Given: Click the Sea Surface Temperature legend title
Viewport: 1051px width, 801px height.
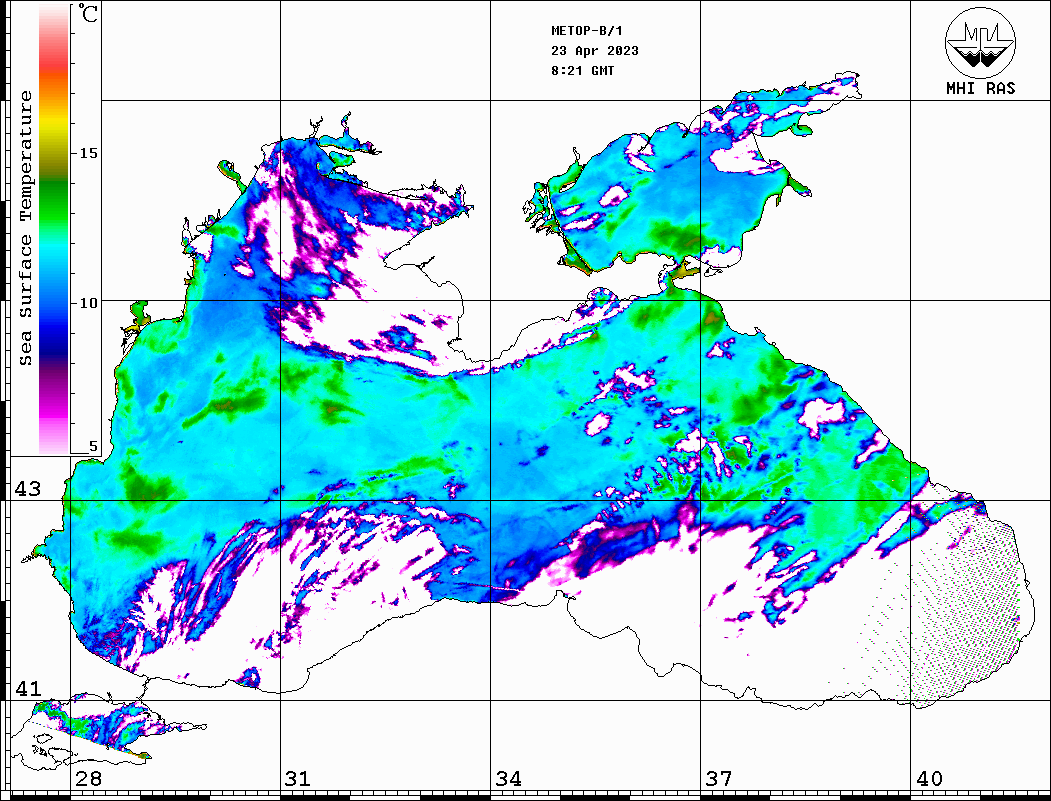Looking at the screenshot, I should 25,228.
